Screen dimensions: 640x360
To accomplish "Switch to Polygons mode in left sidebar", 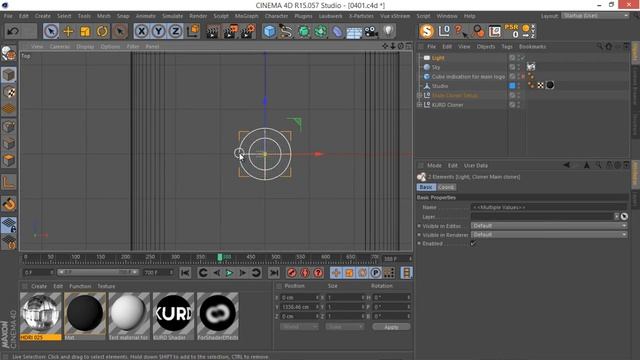I will pyautogui.click(x=9, y=160).
